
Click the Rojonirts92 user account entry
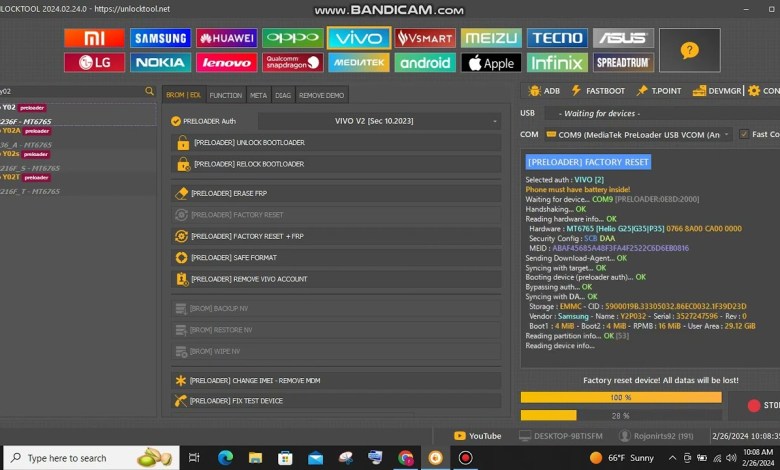click(x=657, y=436)
